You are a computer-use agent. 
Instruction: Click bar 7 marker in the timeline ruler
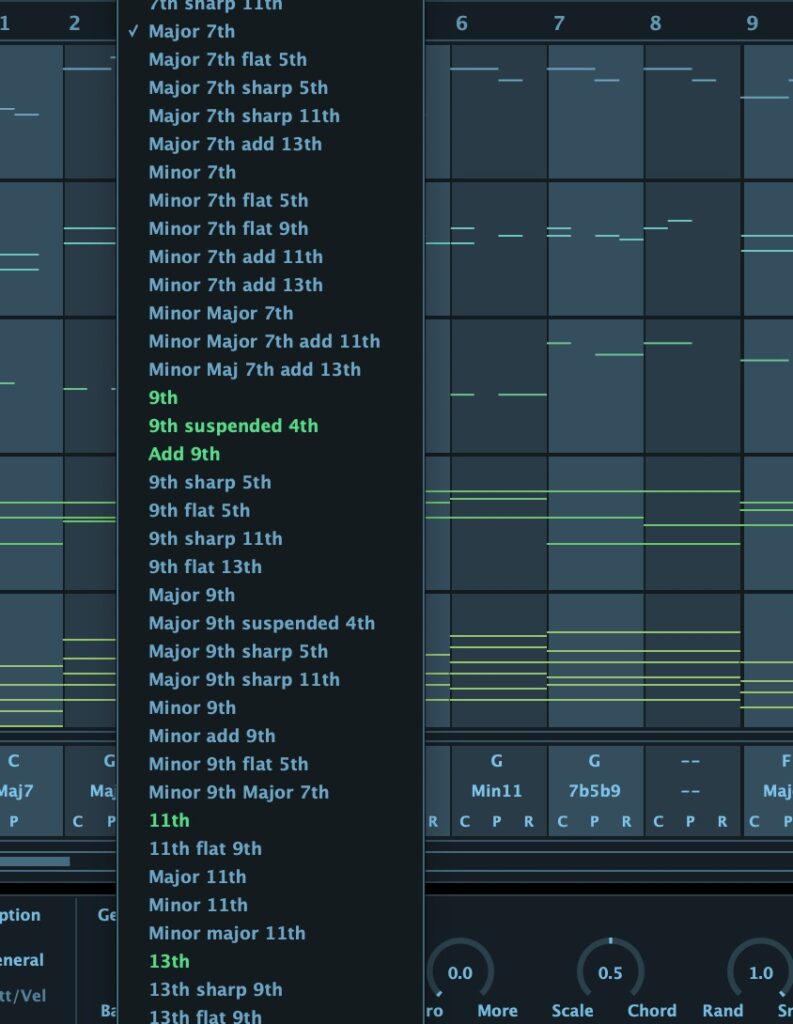coord(558,23)
